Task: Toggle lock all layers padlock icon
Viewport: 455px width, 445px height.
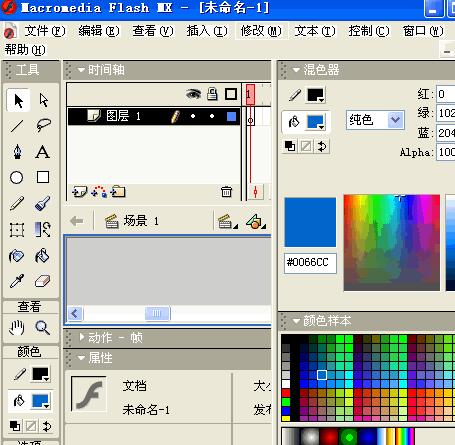Action: [212, 94]
